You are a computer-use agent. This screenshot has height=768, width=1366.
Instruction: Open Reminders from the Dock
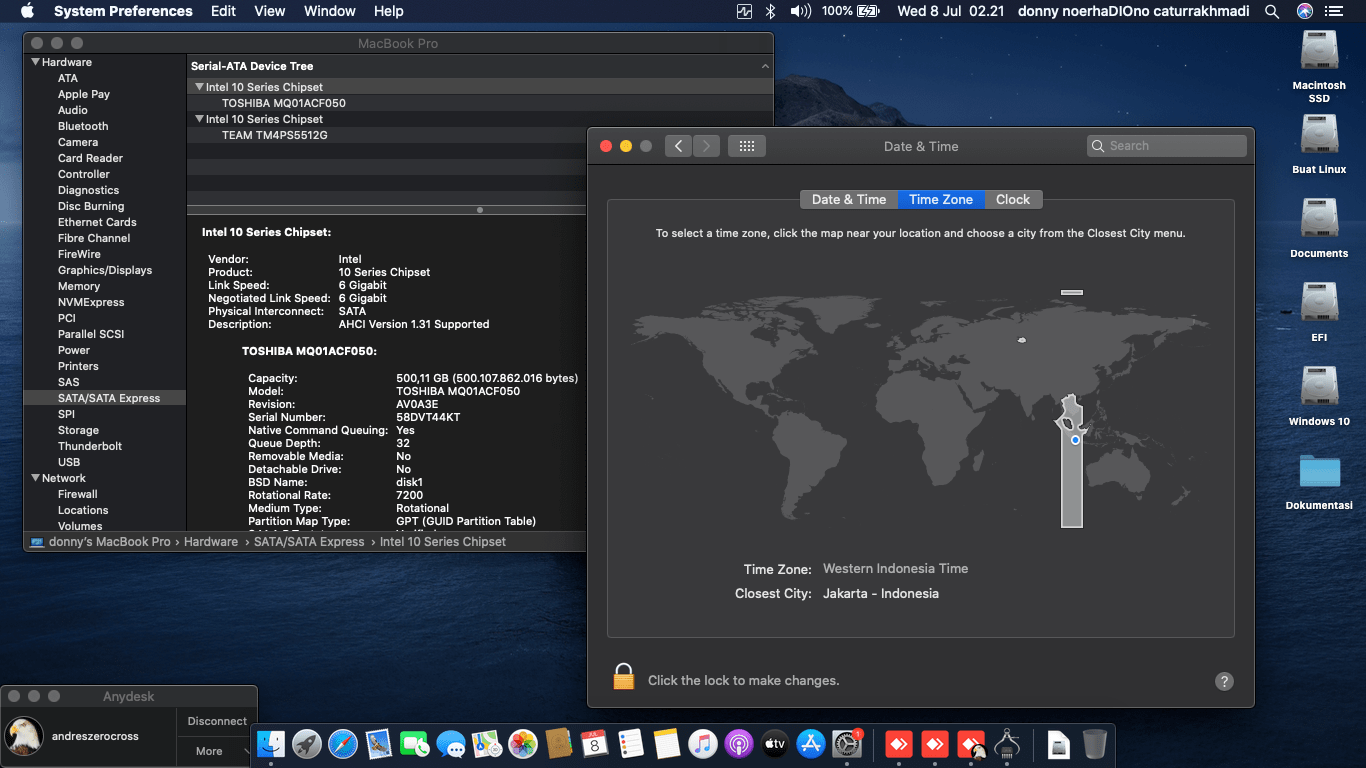click(x=631, y=744)
